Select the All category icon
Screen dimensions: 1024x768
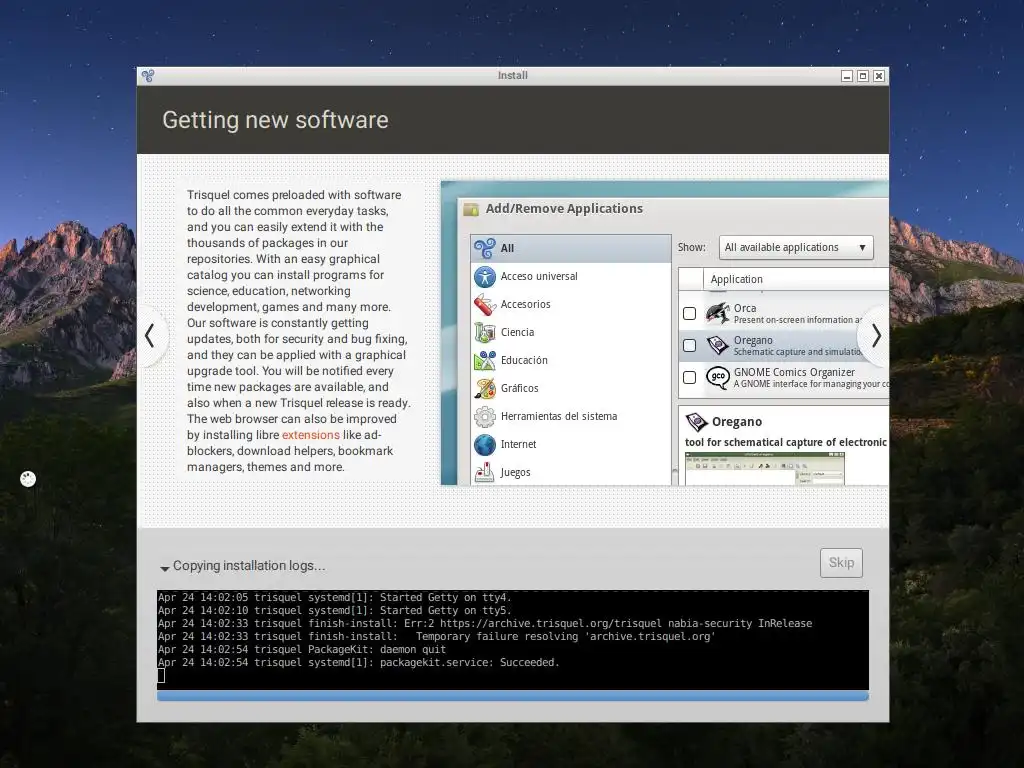pos(485,248)
